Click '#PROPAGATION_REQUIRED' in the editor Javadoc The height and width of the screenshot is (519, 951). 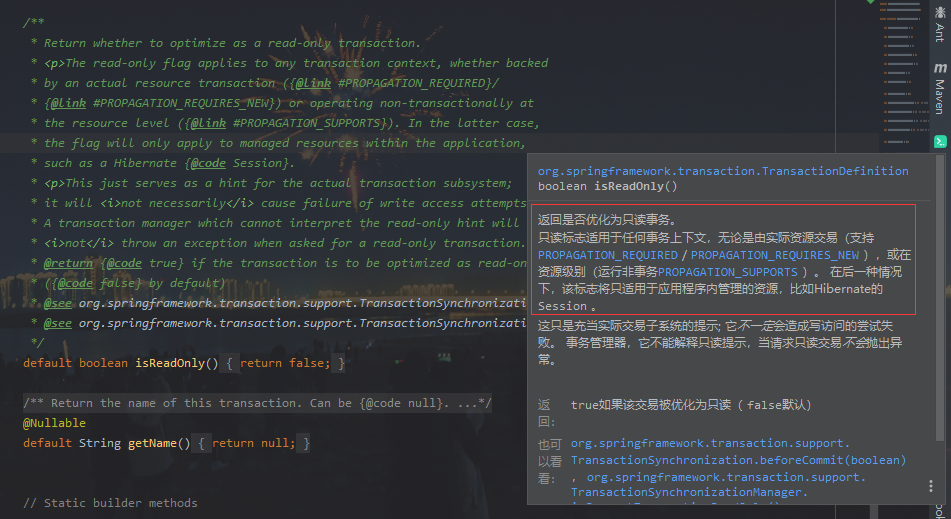(x=412, y=83)
